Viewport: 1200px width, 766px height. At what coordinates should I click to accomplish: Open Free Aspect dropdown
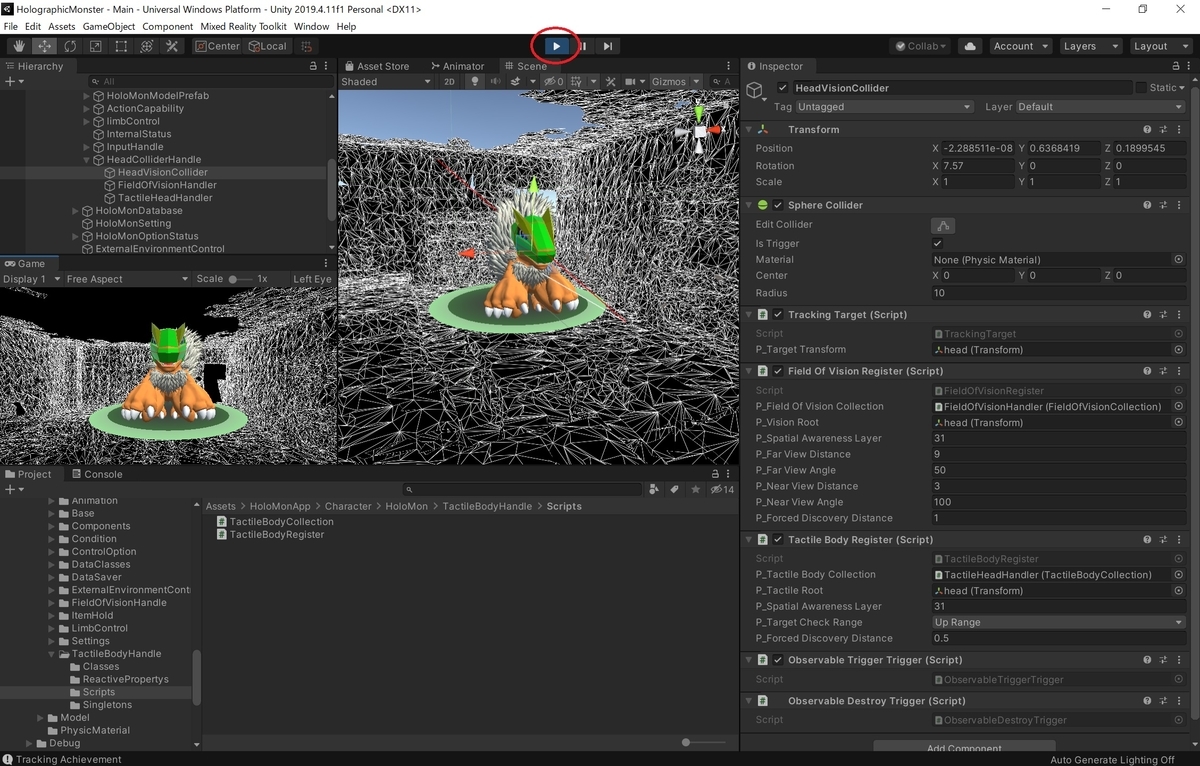tap(127, 279)
